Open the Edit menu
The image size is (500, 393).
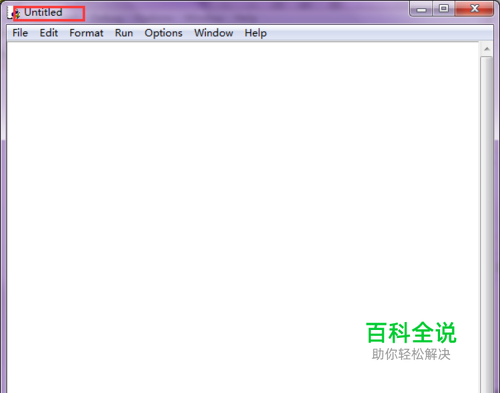pos(49,33)
